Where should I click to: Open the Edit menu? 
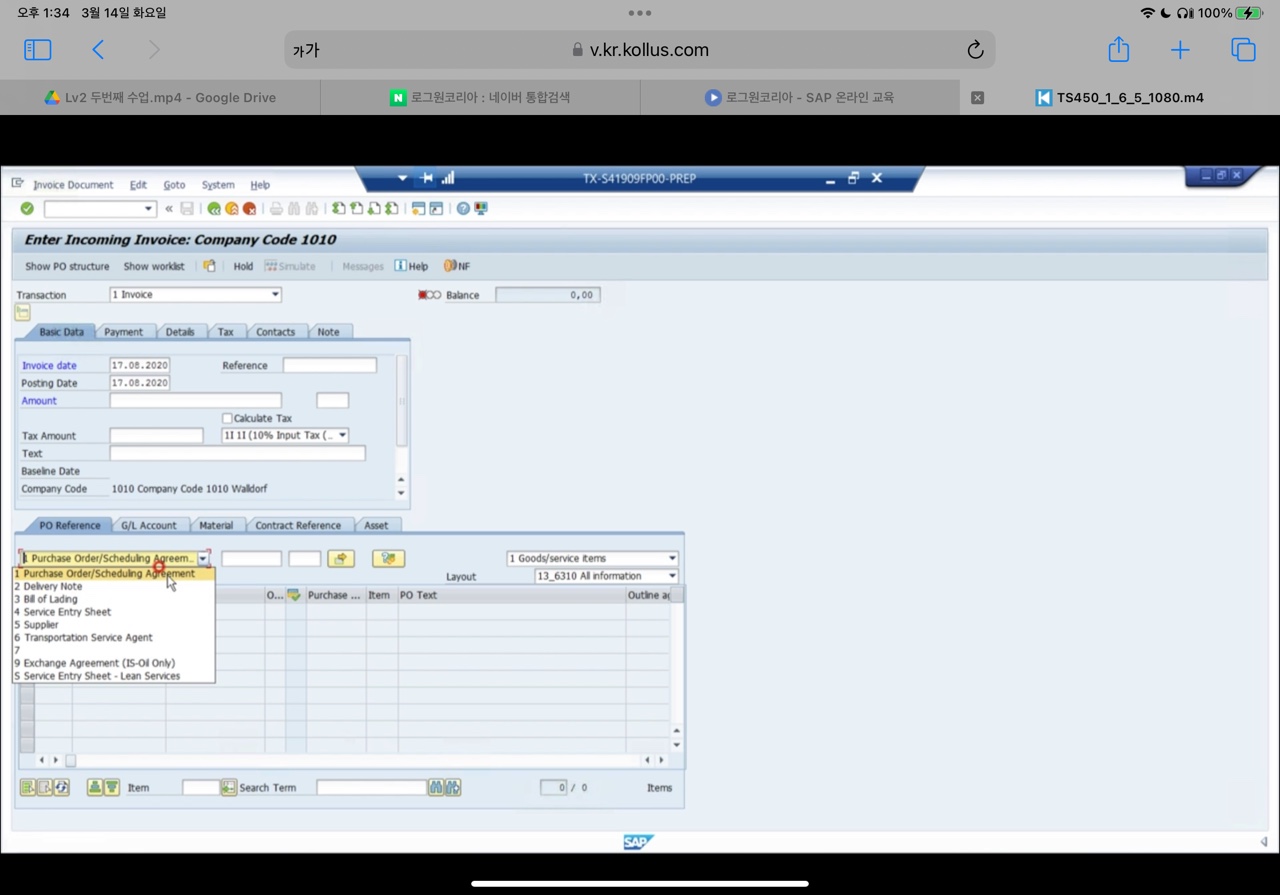(x=138, y=185)
